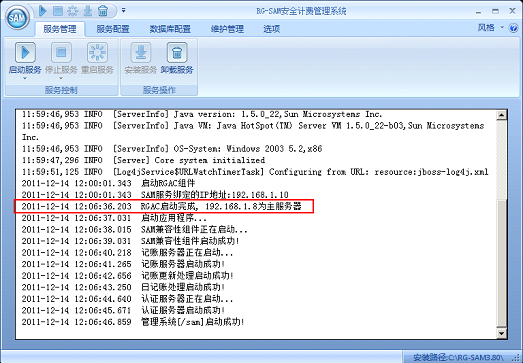Screen dimensions: 523x363
Task: Click the 安装服务 ribbon button icon
Action: pyautogui.click(x=141, y=52)
